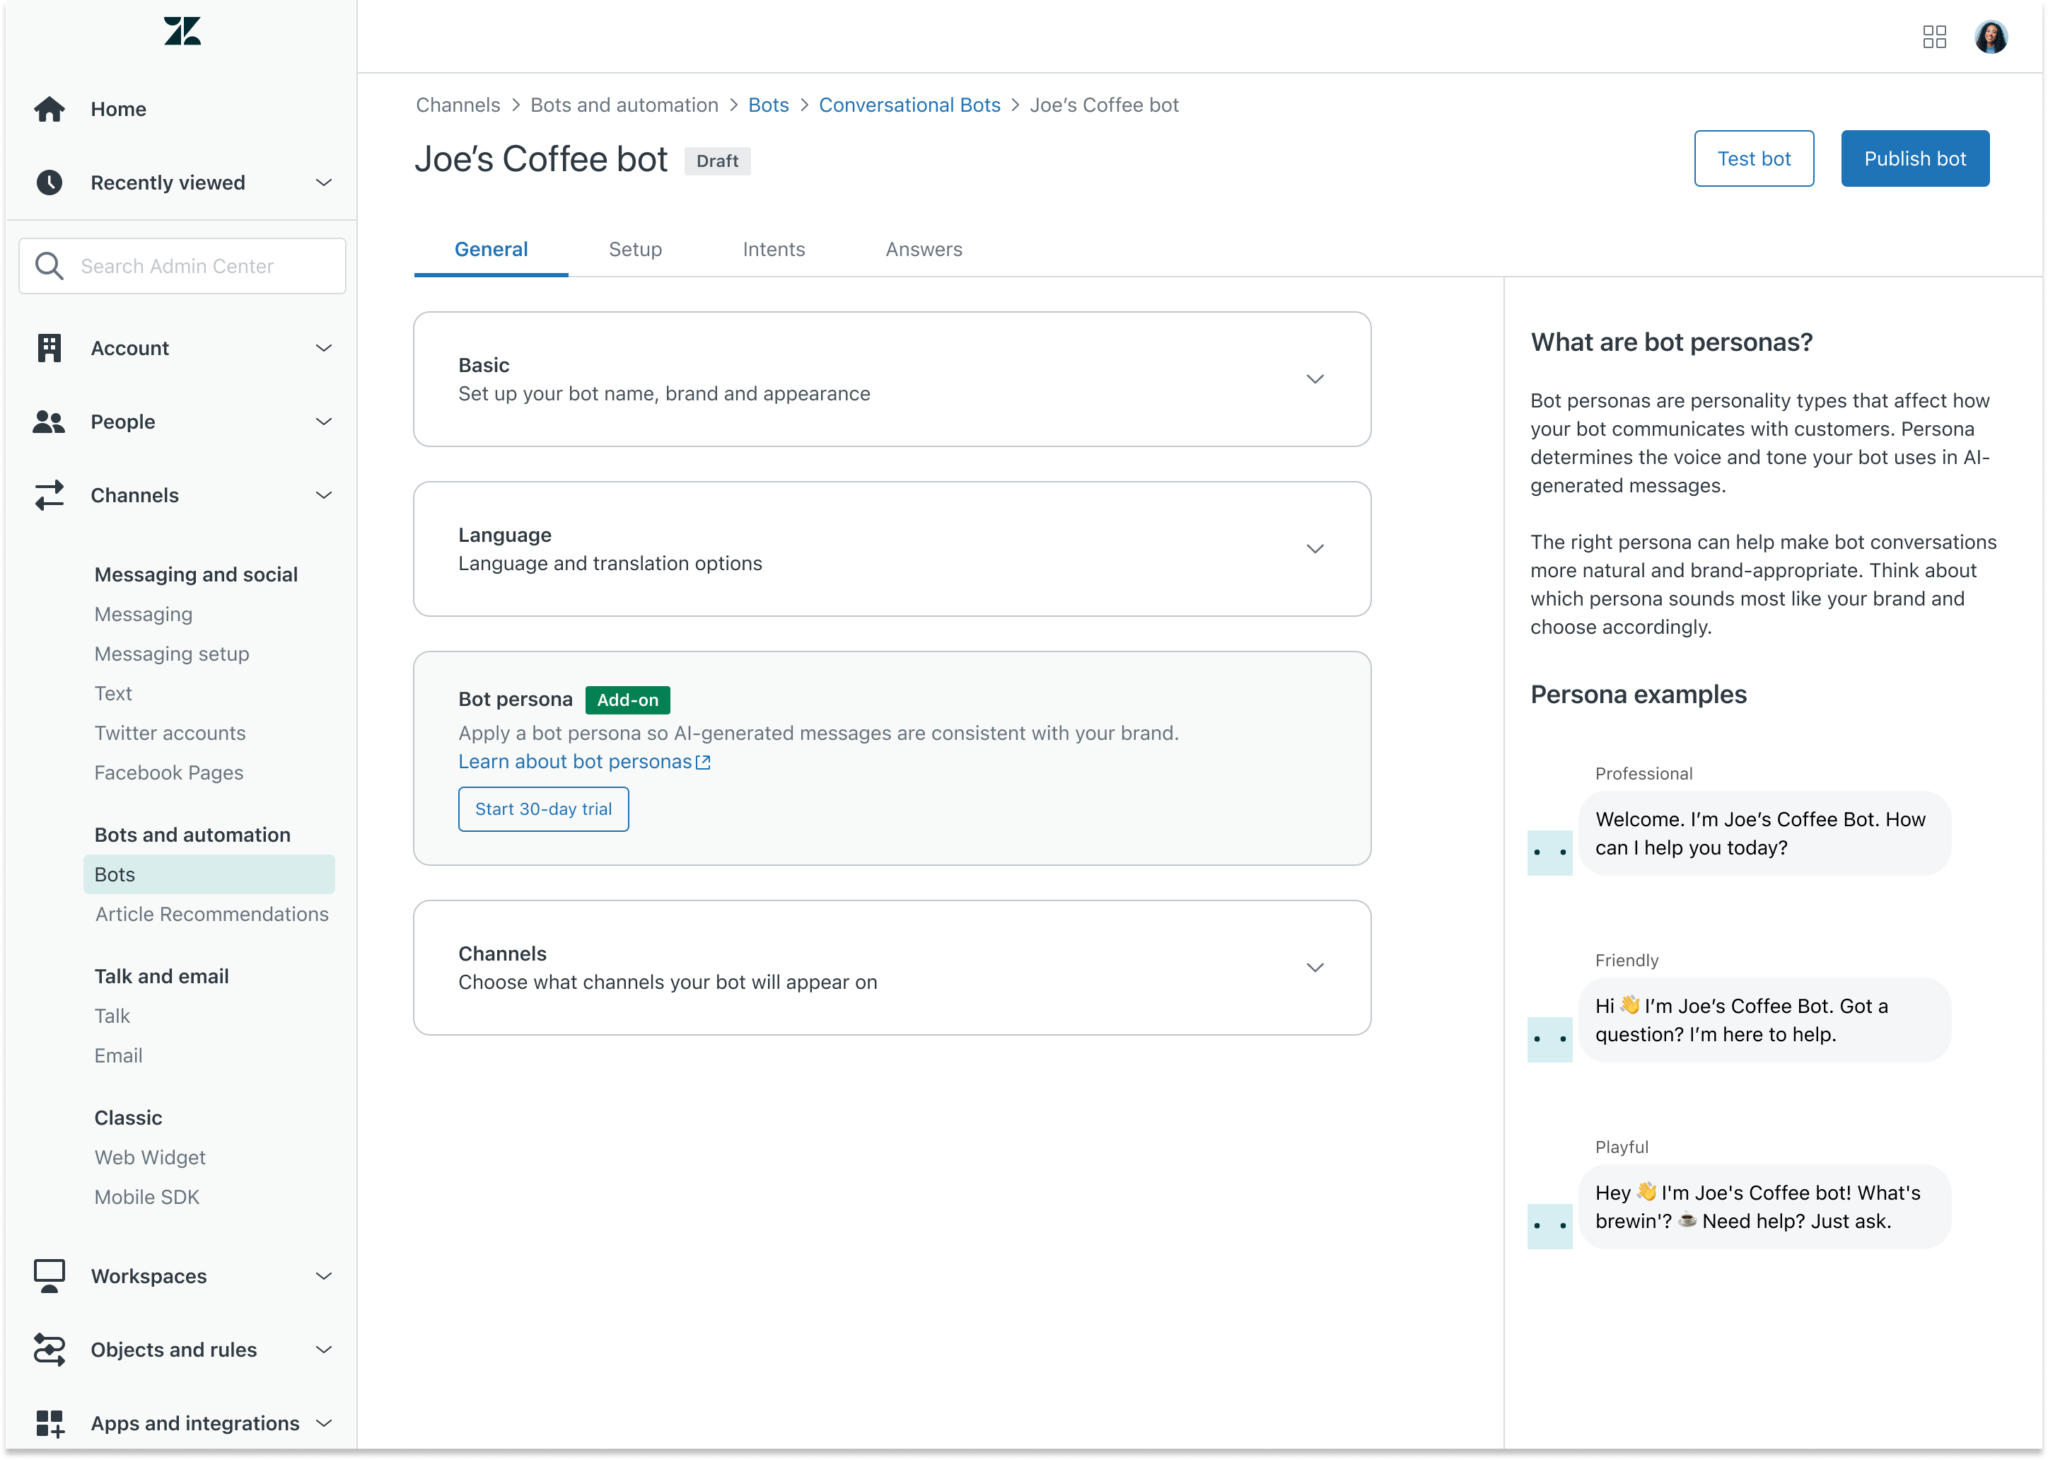Click the People group icon
This screenshot has width=2048, height=1460.
click(49, 422)
